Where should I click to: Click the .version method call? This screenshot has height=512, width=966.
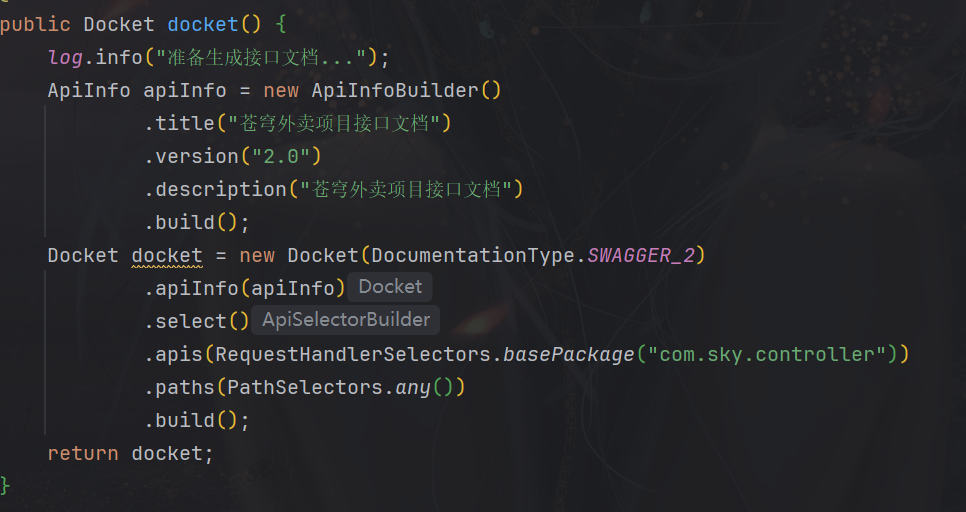195,156
